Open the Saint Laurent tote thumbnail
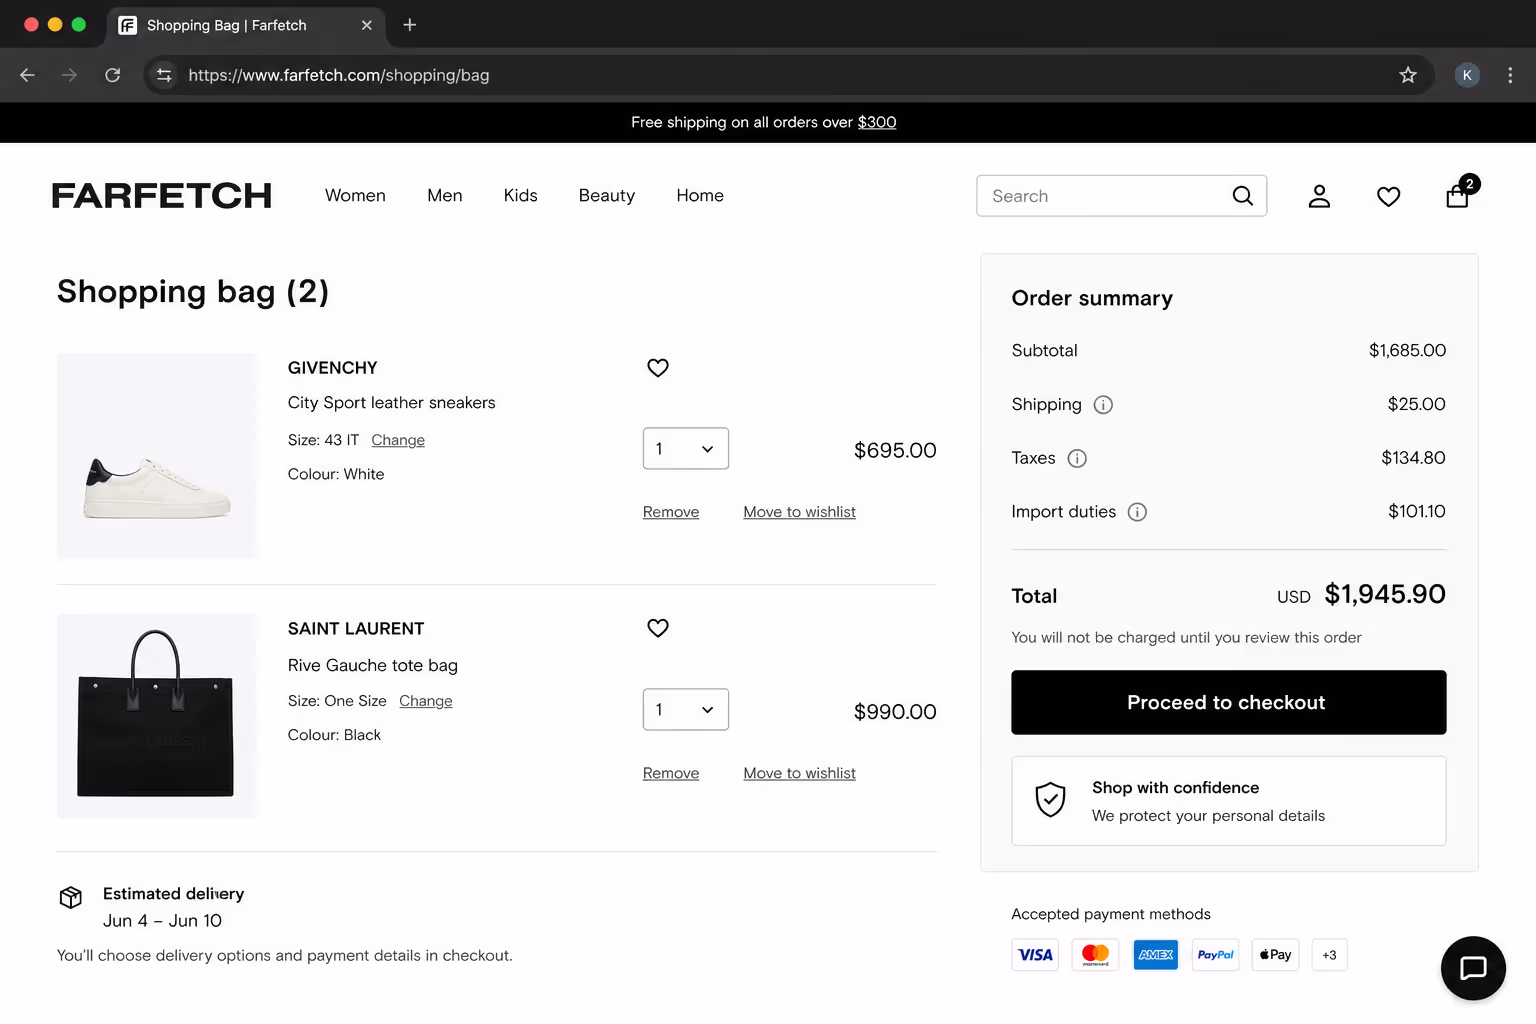 tap(156, 716)
